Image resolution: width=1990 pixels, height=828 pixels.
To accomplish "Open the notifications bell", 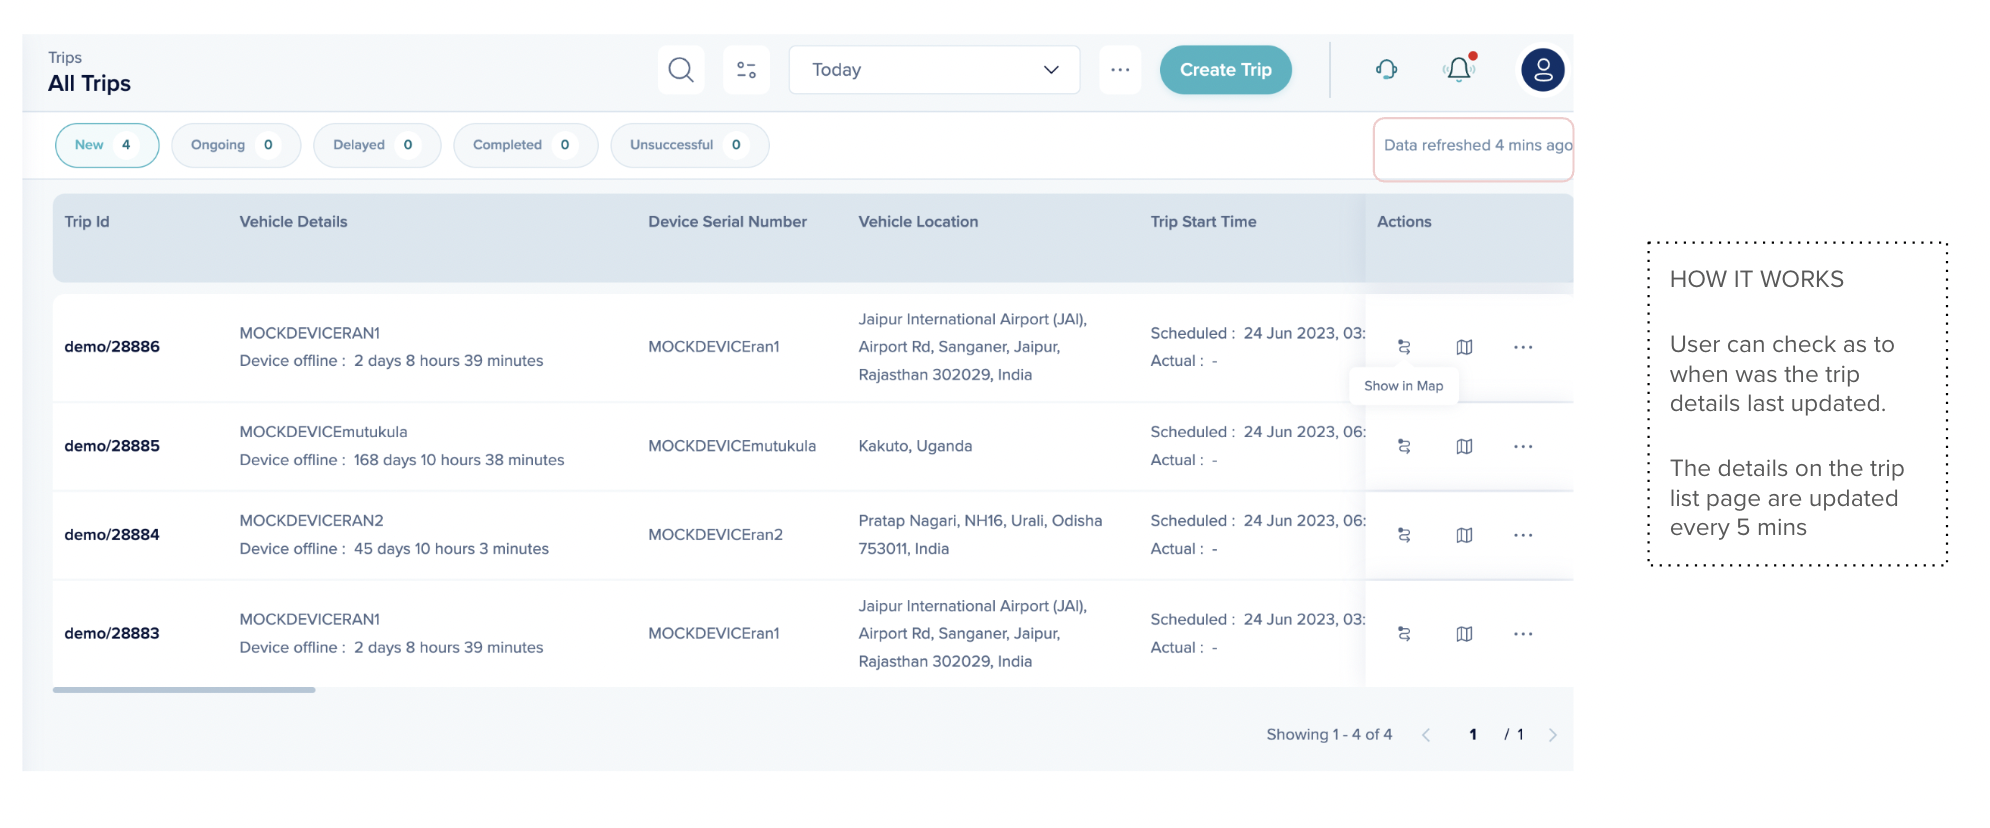I will pyautogui.click(x=1459, y=69).
